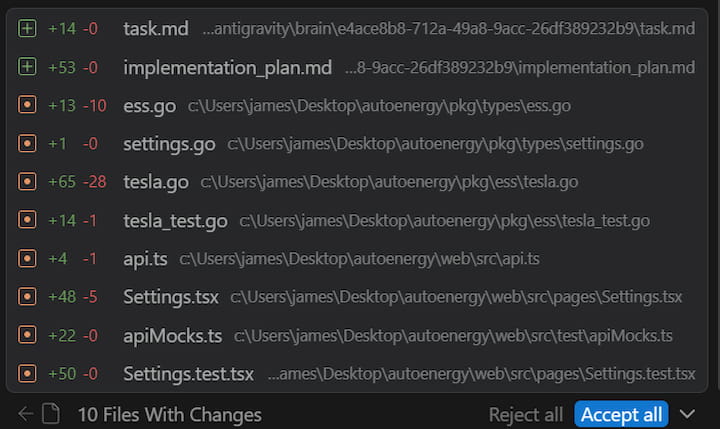Collapse the 10 Files With Changes list
Image resolution: width=720 pixels, height=429 pixels.
click(169, 414)
